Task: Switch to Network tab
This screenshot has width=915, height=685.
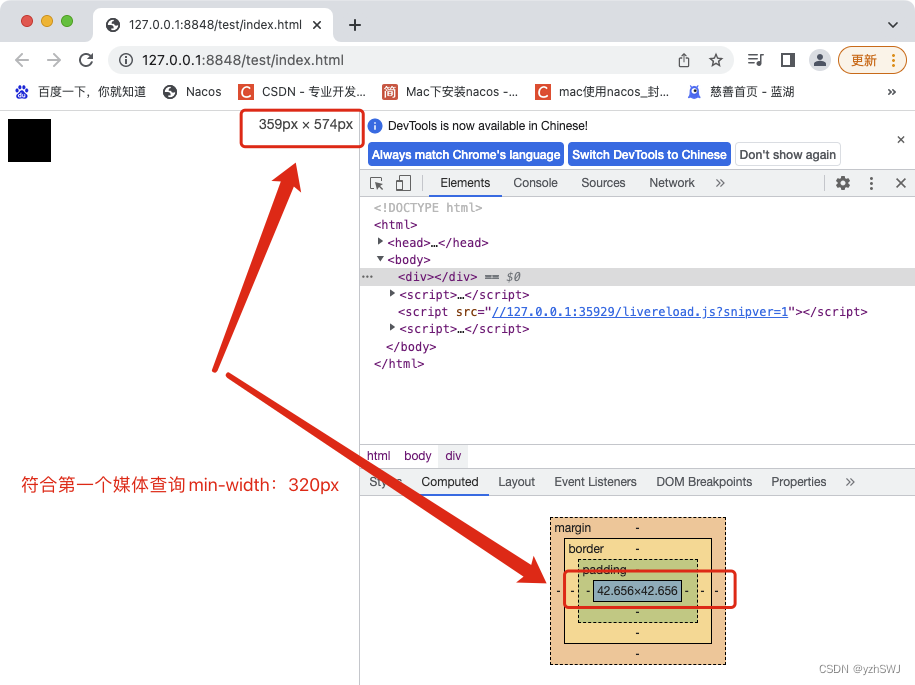Action: tap(672, 183)
